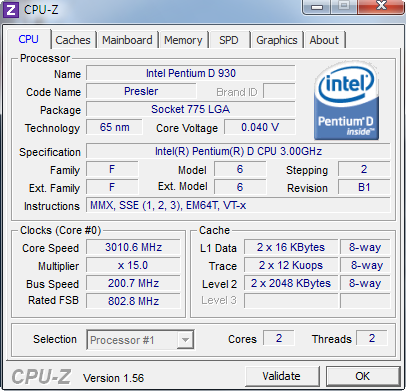The image size is (407, 392).
Task: Switch to the CPU tab
Action: click(x=28, y=39)
